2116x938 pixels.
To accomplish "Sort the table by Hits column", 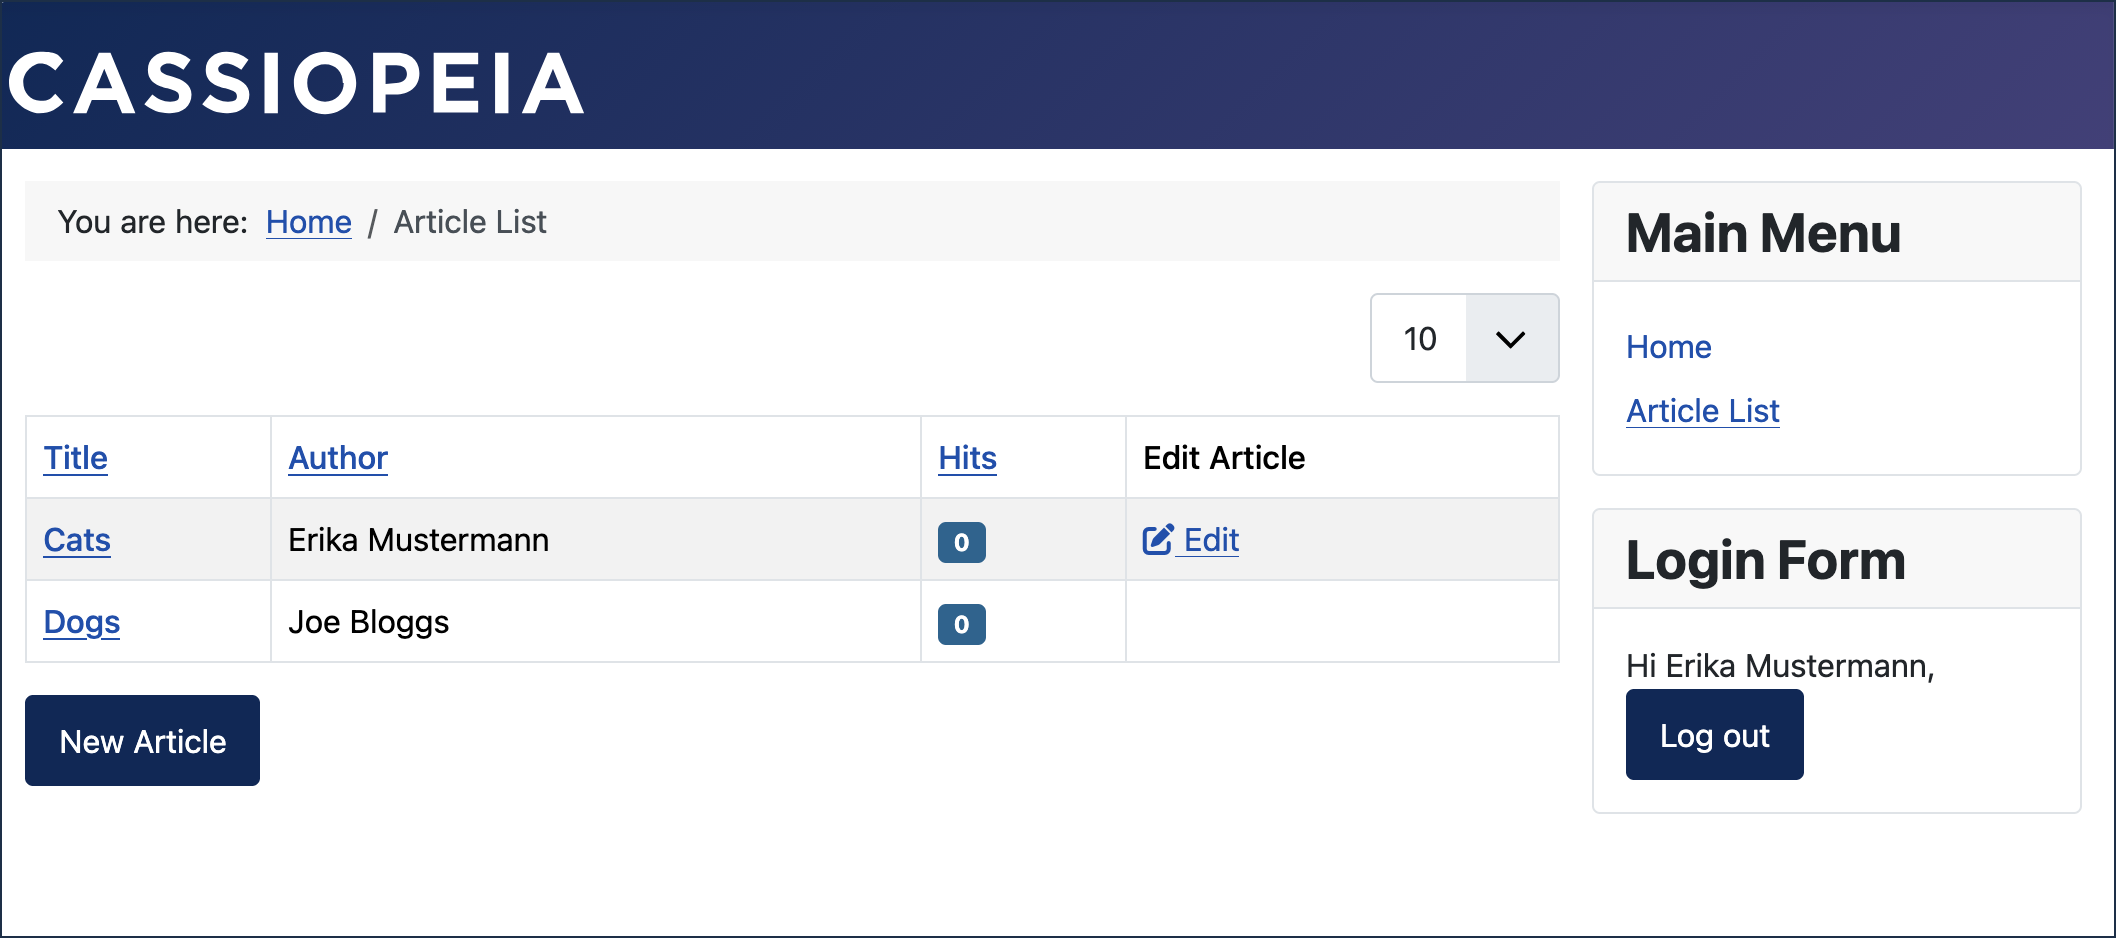I will (x=967, y=458).
